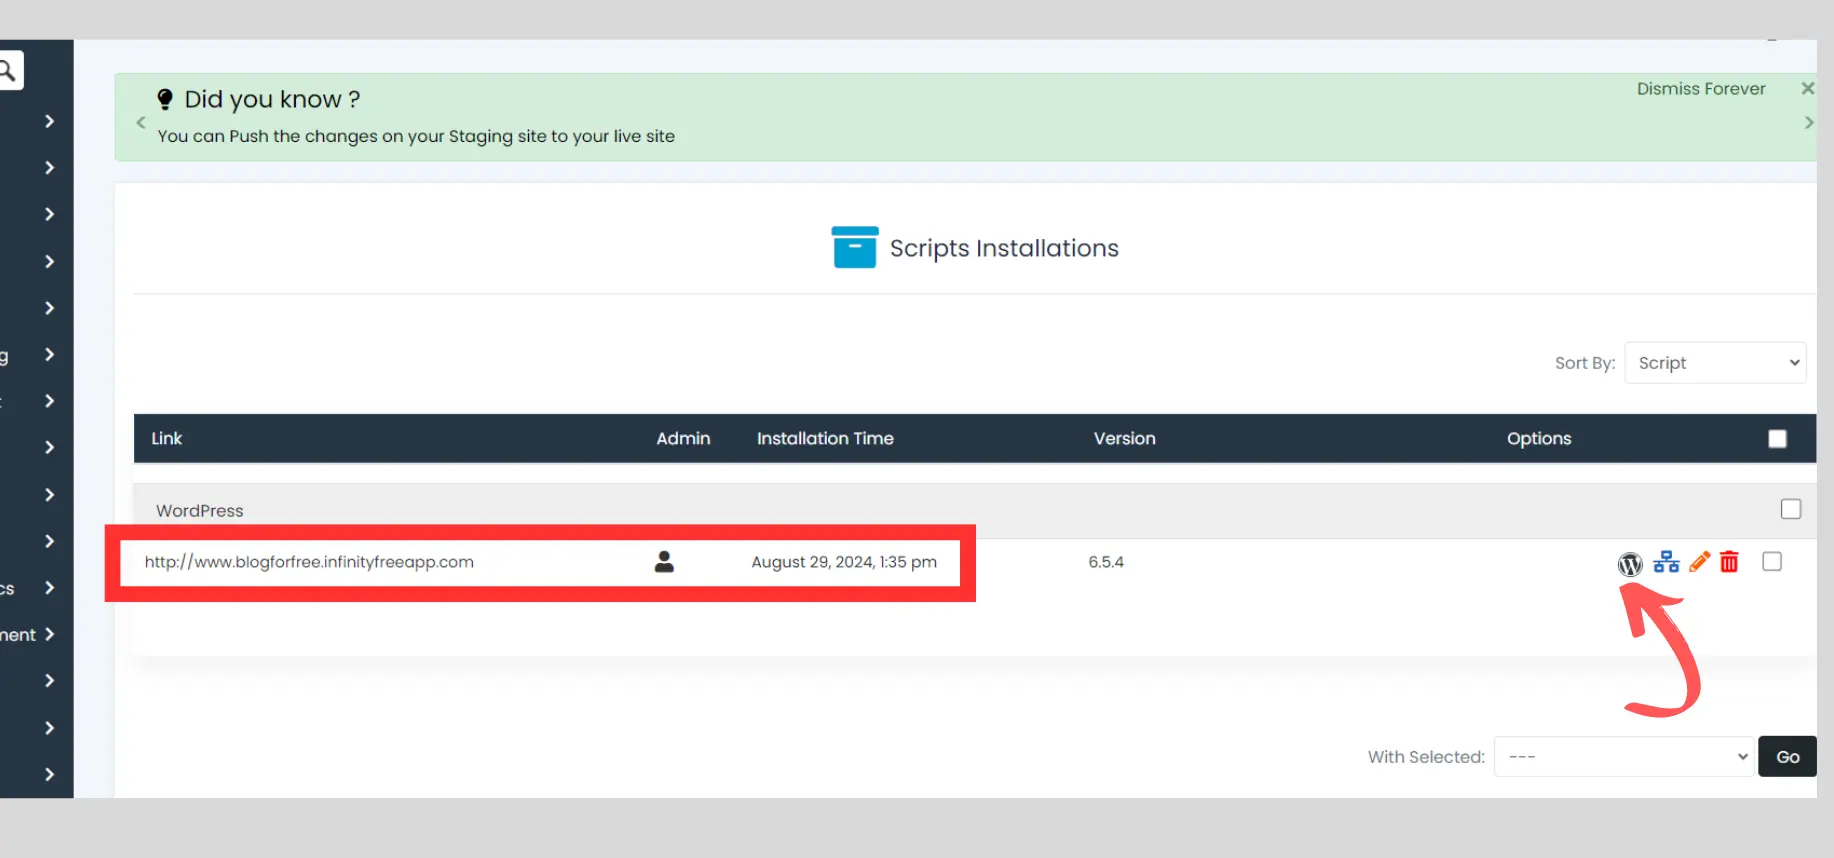This screenshot has height=858, width=1834.
Task: Show previous tip with left arrow
Action: (x=141, y=122)
